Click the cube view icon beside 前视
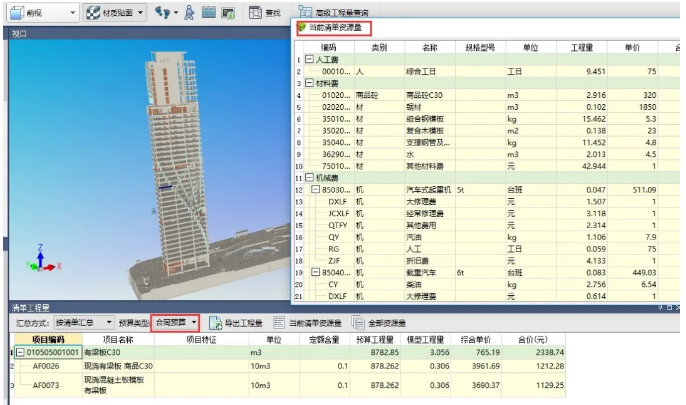The width and height of the screenshot is (686, 405). point(17,13)
